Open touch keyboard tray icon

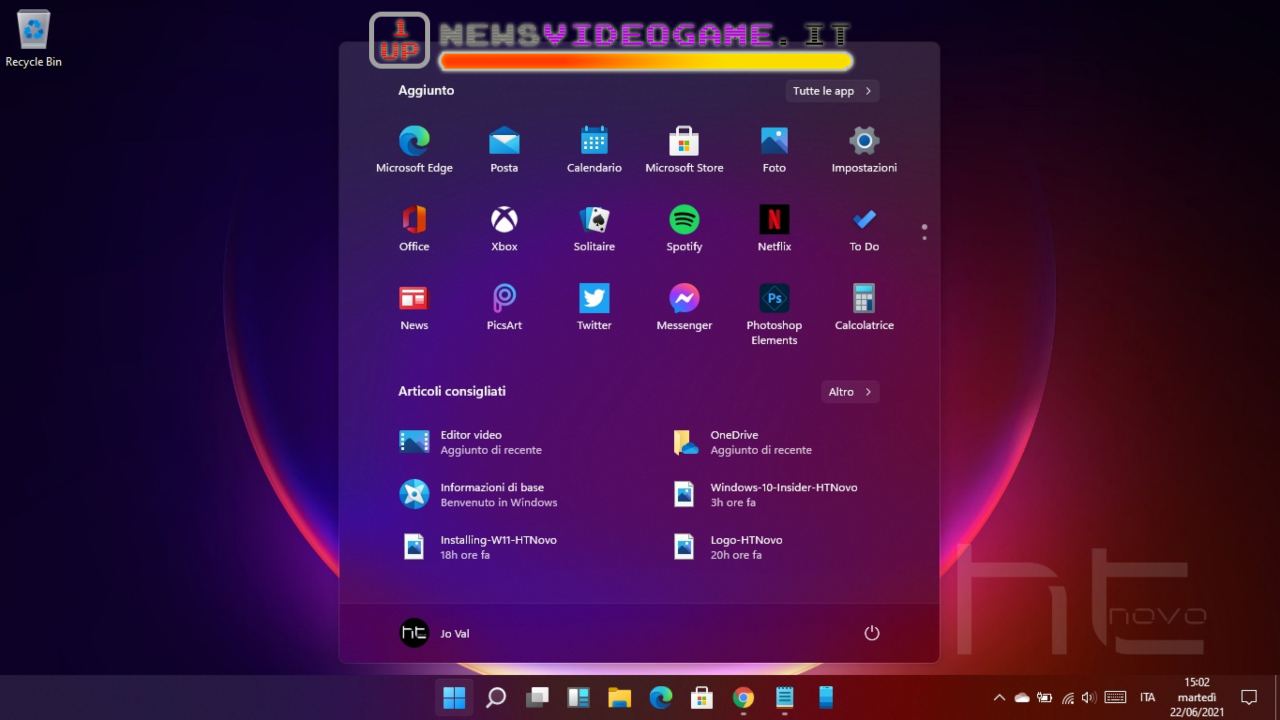pos(1116,697)
